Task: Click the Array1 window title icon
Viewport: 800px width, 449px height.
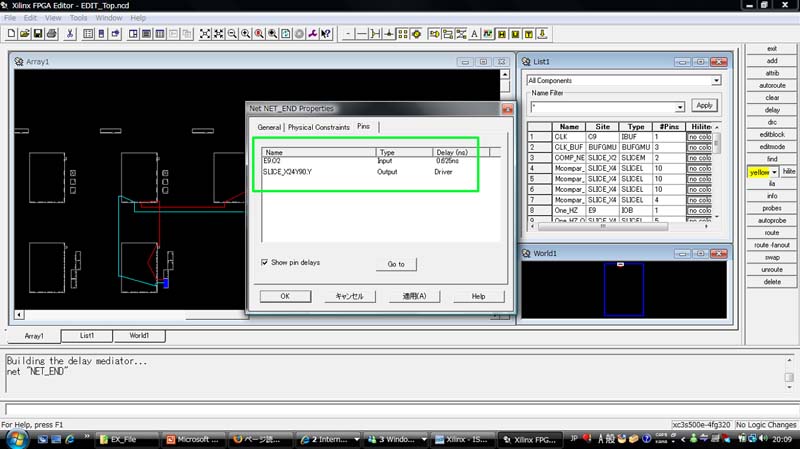Action: 19,62
